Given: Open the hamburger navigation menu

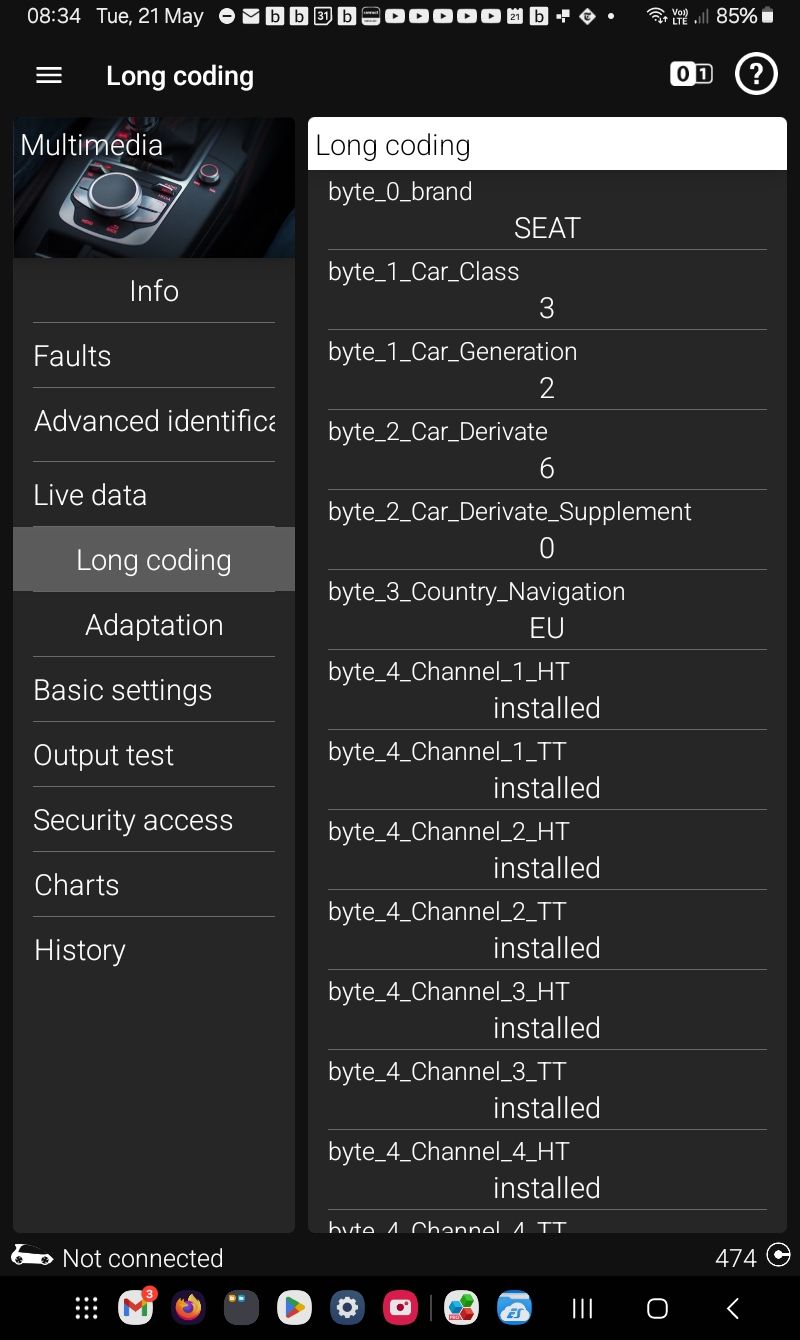Looking at the screenshot, I should [x=49, y=75].
